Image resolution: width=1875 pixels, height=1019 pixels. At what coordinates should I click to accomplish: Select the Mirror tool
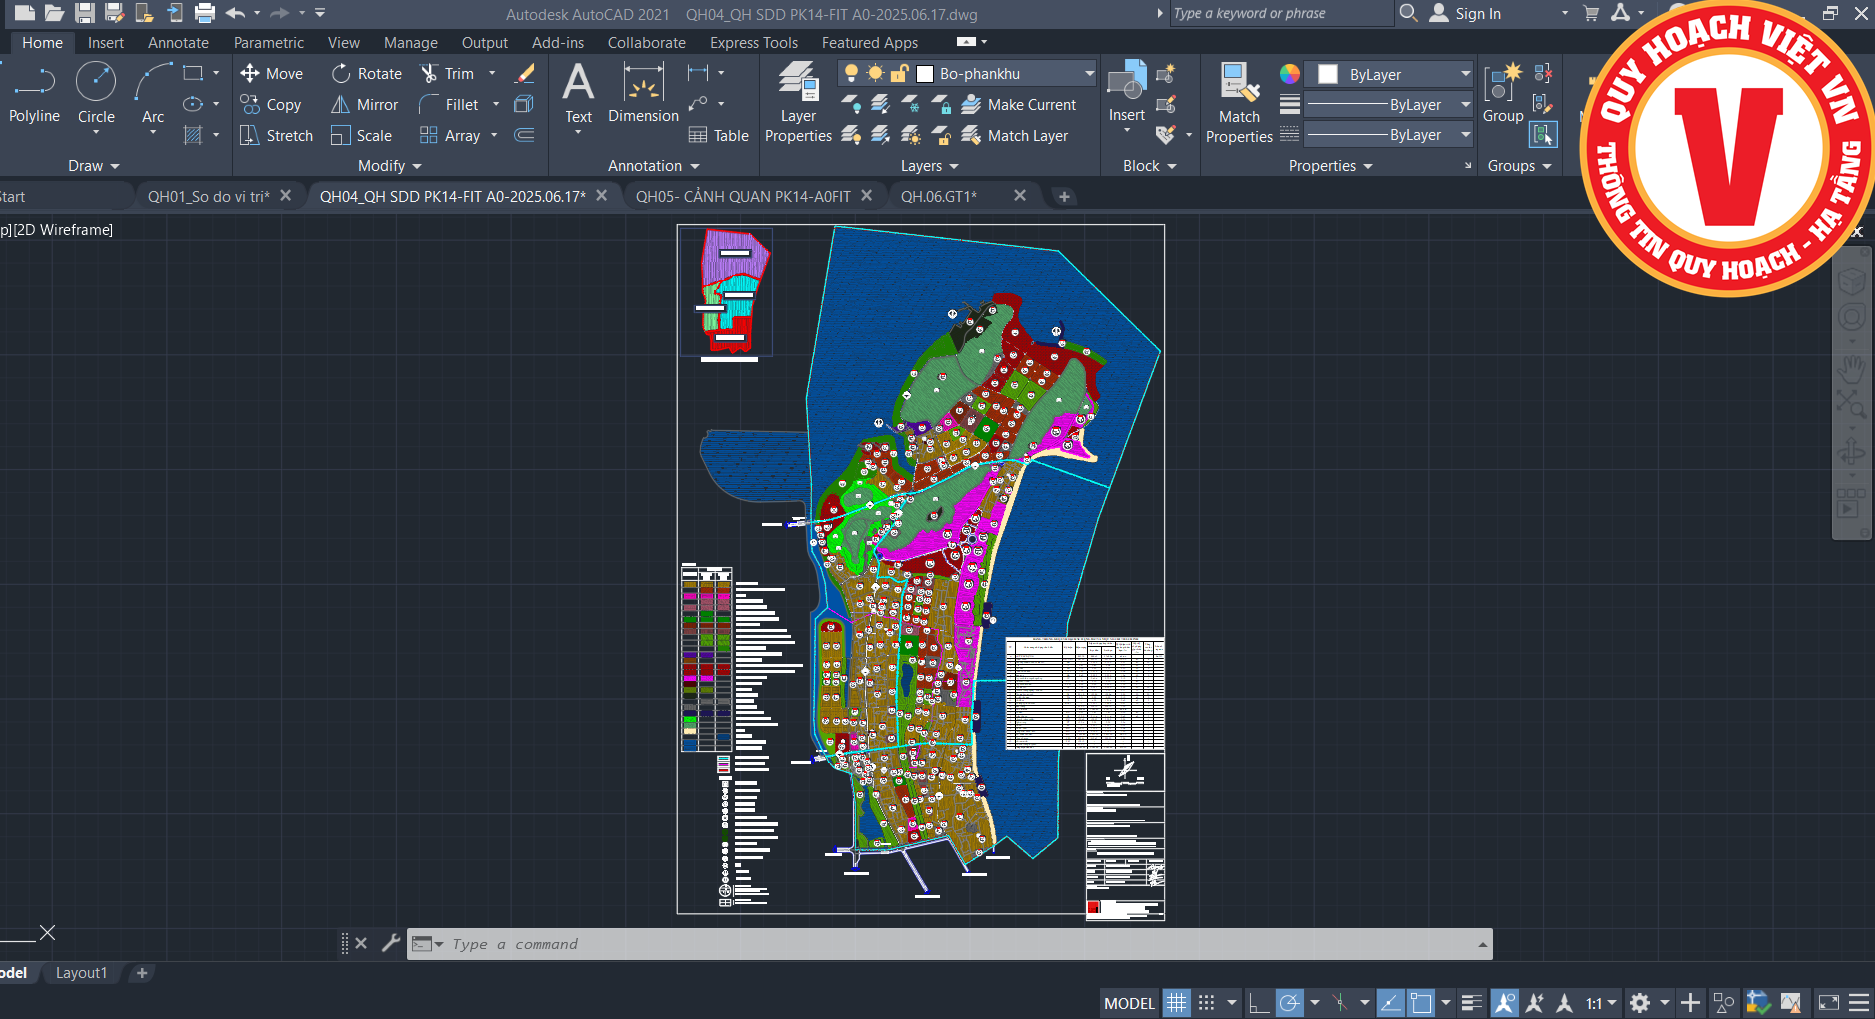(x=365, y=105)
